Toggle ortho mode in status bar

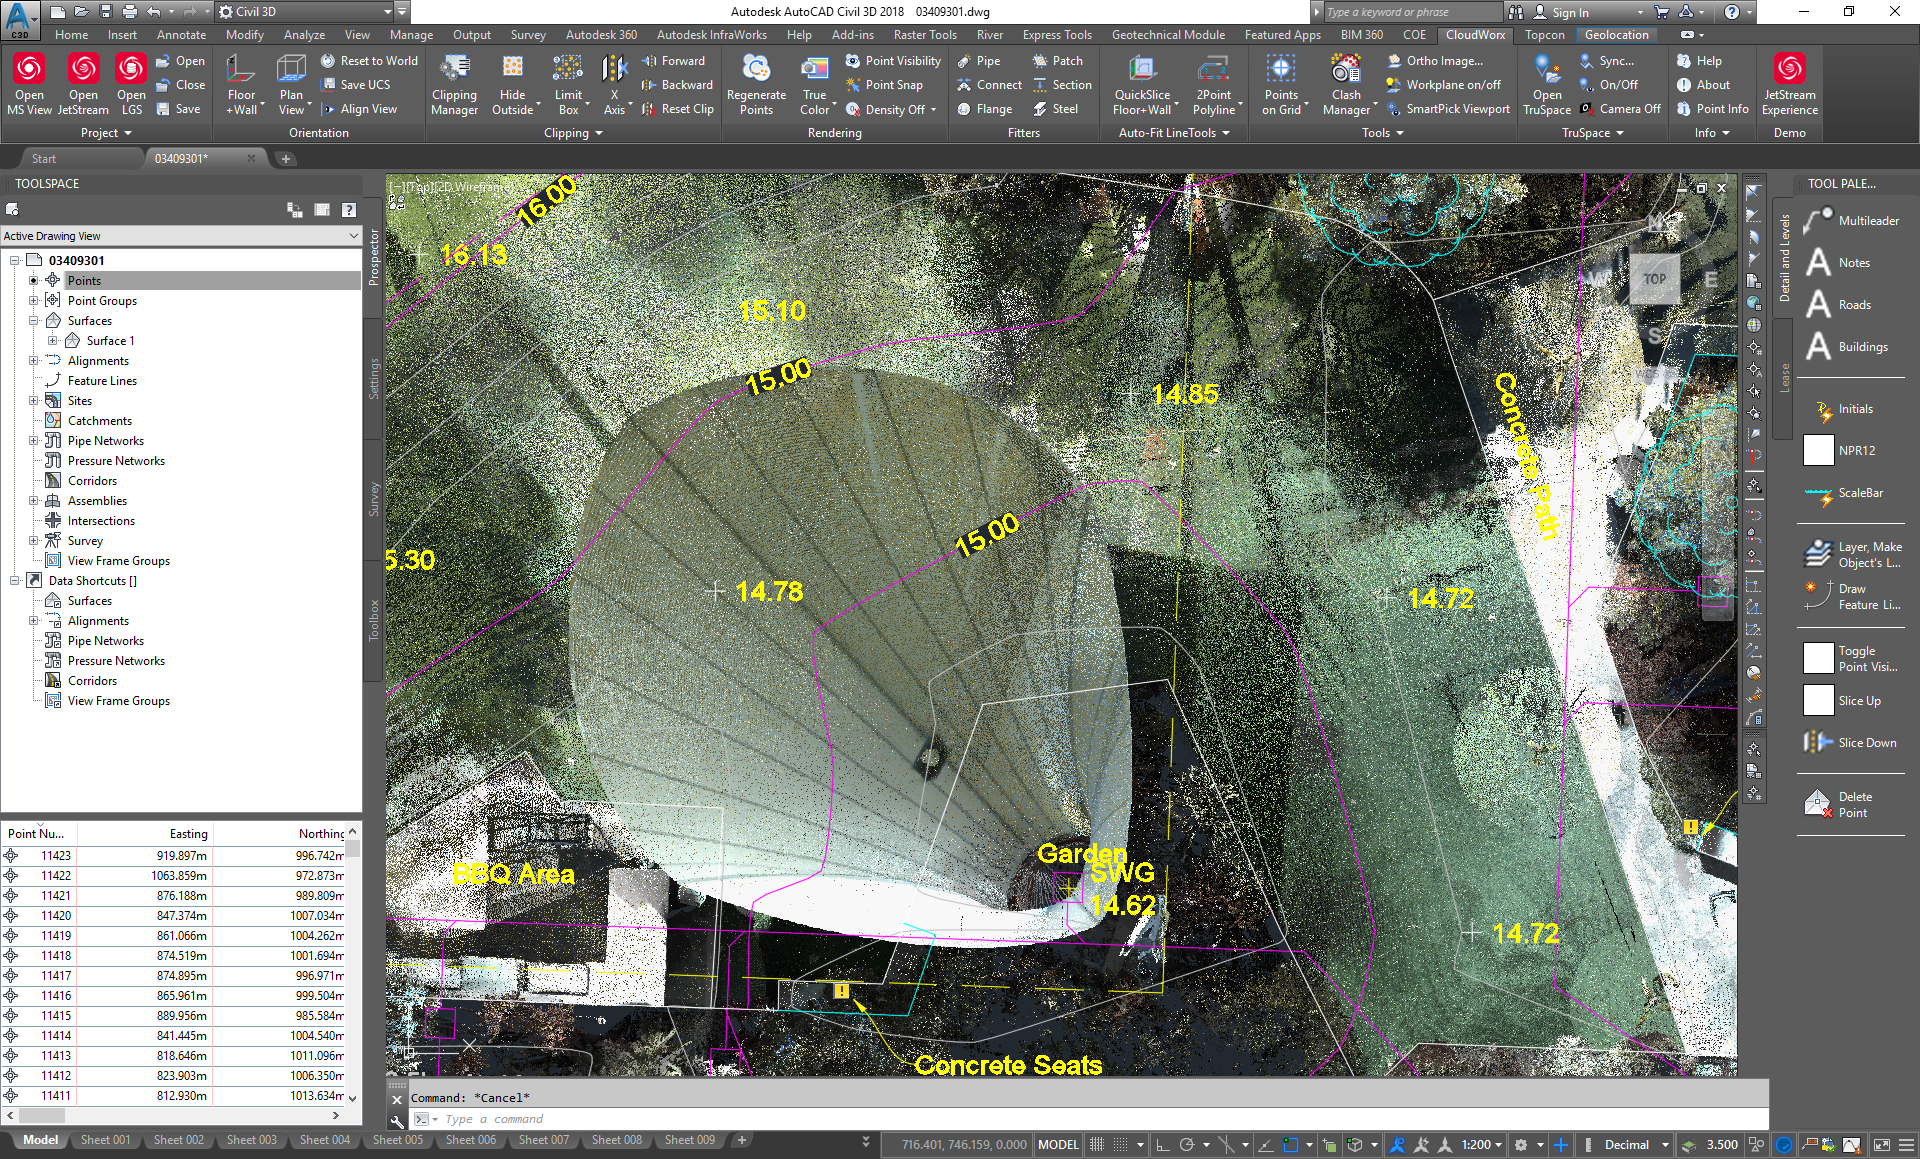tap(1162, 1145)
